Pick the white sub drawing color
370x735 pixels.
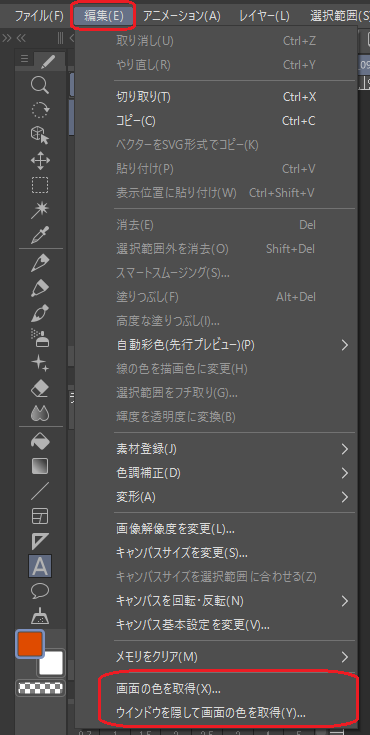52,663
